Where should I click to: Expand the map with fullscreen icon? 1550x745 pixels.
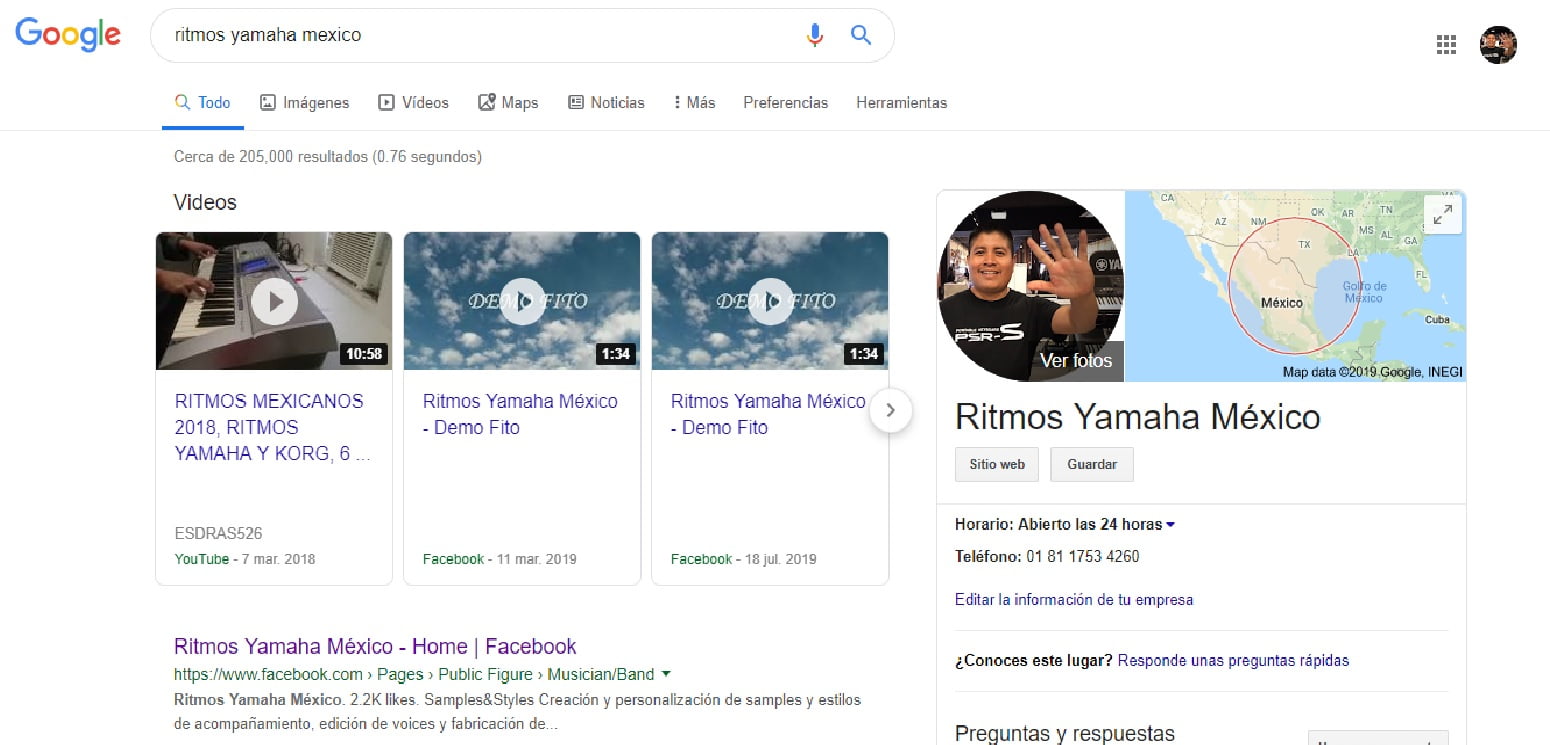click(1443, 214)
